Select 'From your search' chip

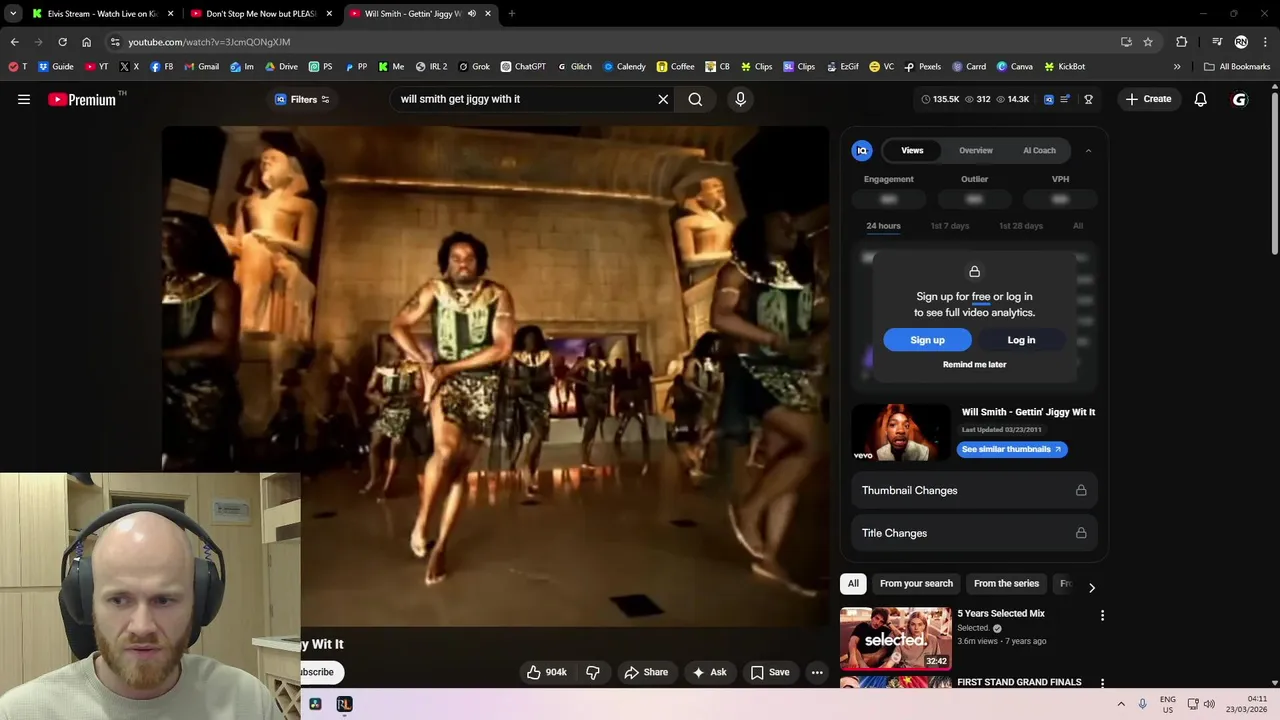pyautogui.click(x=916, y=584)
